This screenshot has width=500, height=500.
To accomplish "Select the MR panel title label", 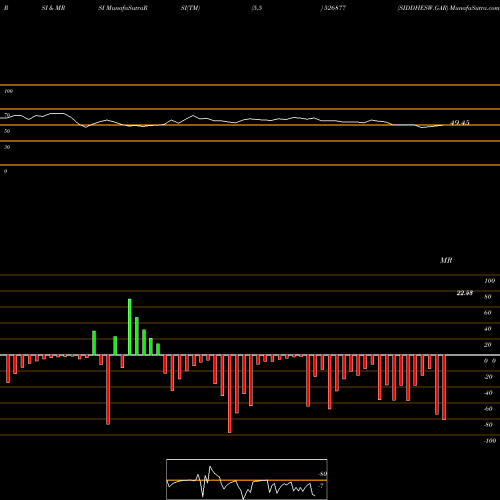I will point(446,260).
